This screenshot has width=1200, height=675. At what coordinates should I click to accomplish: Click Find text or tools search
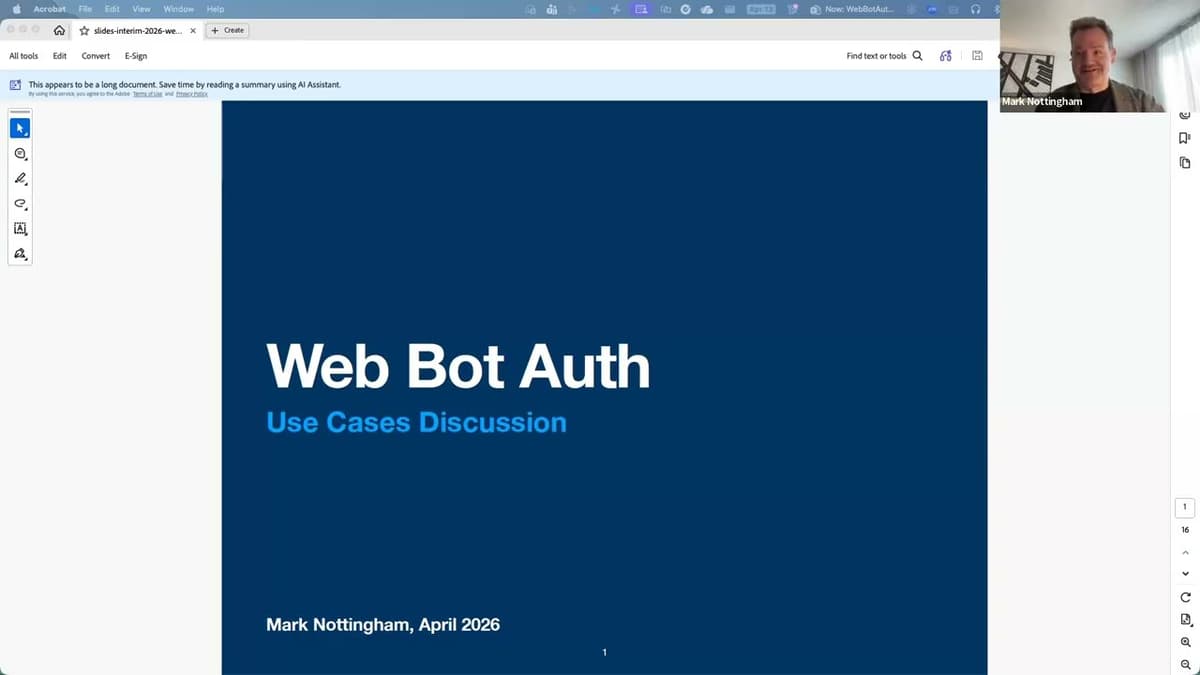[884, 56]
